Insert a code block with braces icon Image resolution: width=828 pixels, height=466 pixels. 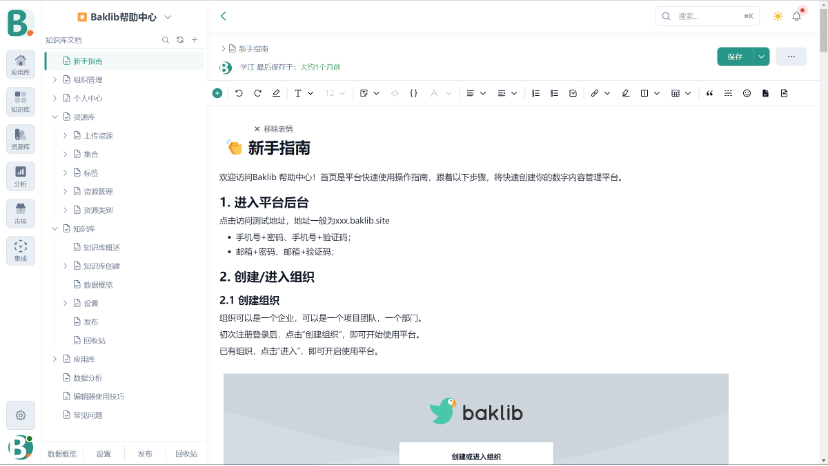pyautogui.click(x=413, y=93)
